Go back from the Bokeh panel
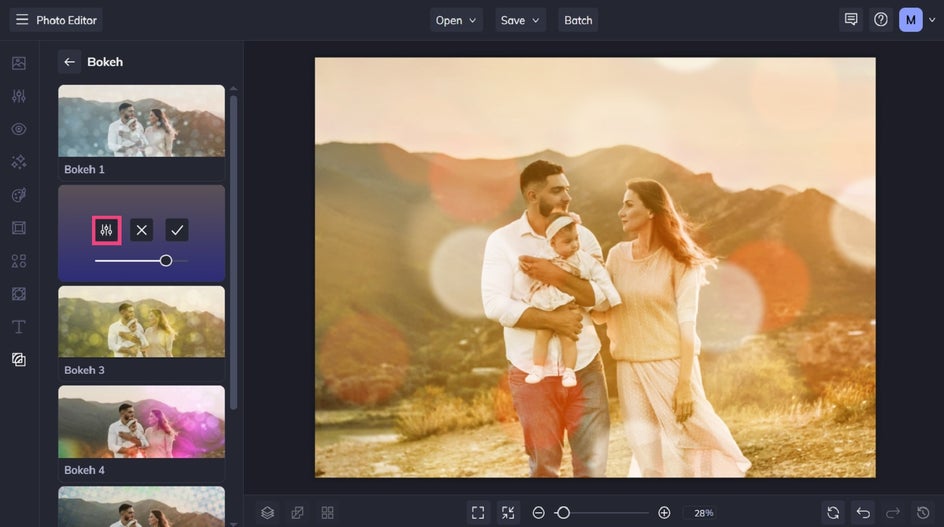The width and height of the screenshot is (944, 527). 69,62
